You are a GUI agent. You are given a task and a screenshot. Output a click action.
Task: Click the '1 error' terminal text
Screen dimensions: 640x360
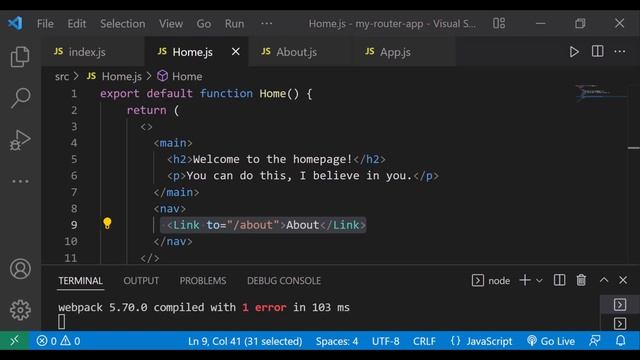pyautogui.click(x=264, y=307)
